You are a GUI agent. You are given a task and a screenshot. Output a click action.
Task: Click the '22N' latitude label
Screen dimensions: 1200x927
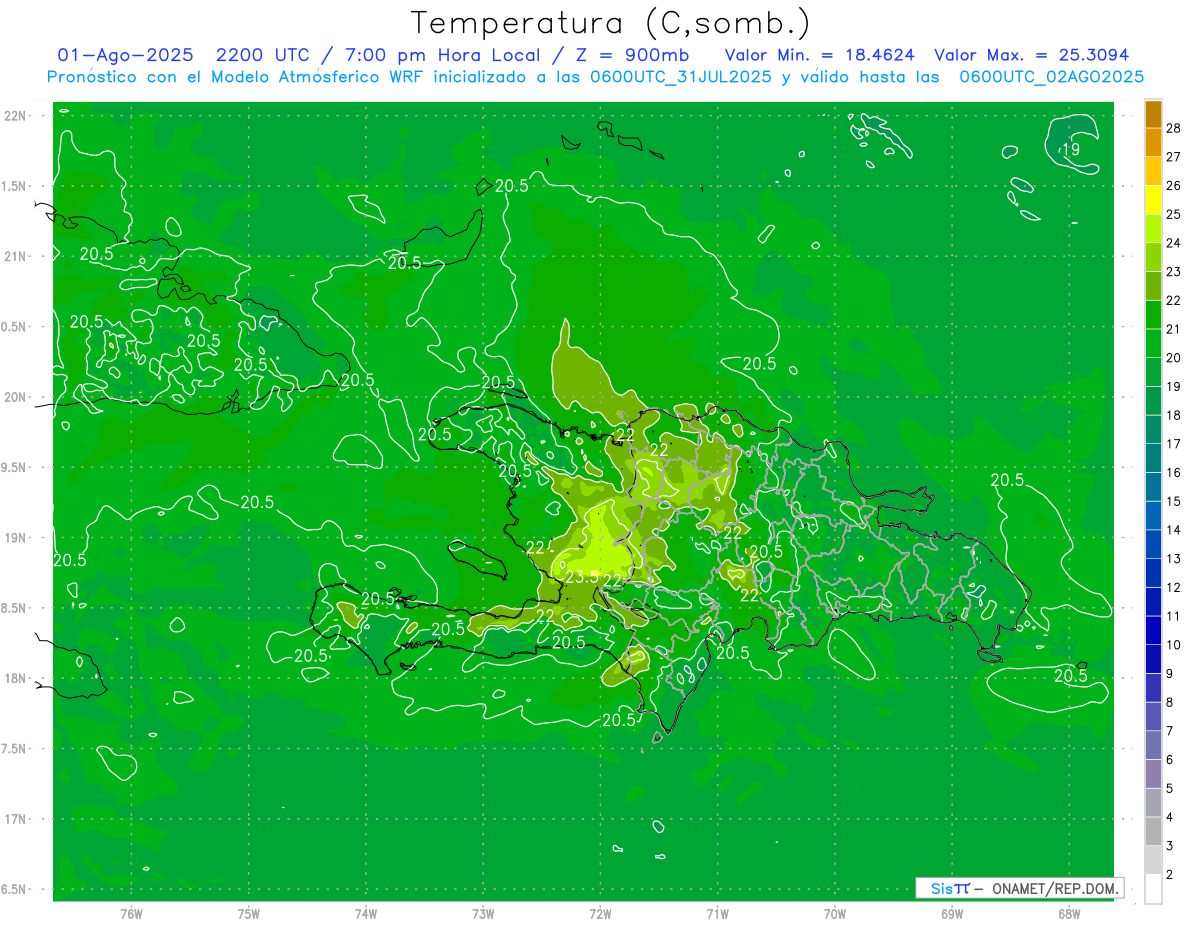(14, 116)
